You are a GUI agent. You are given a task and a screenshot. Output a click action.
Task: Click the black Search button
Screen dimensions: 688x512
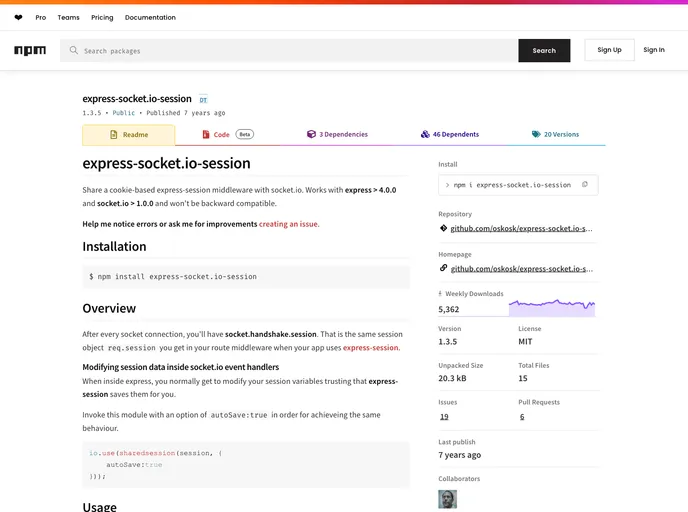pyautogui.click(x=544, y=50)
